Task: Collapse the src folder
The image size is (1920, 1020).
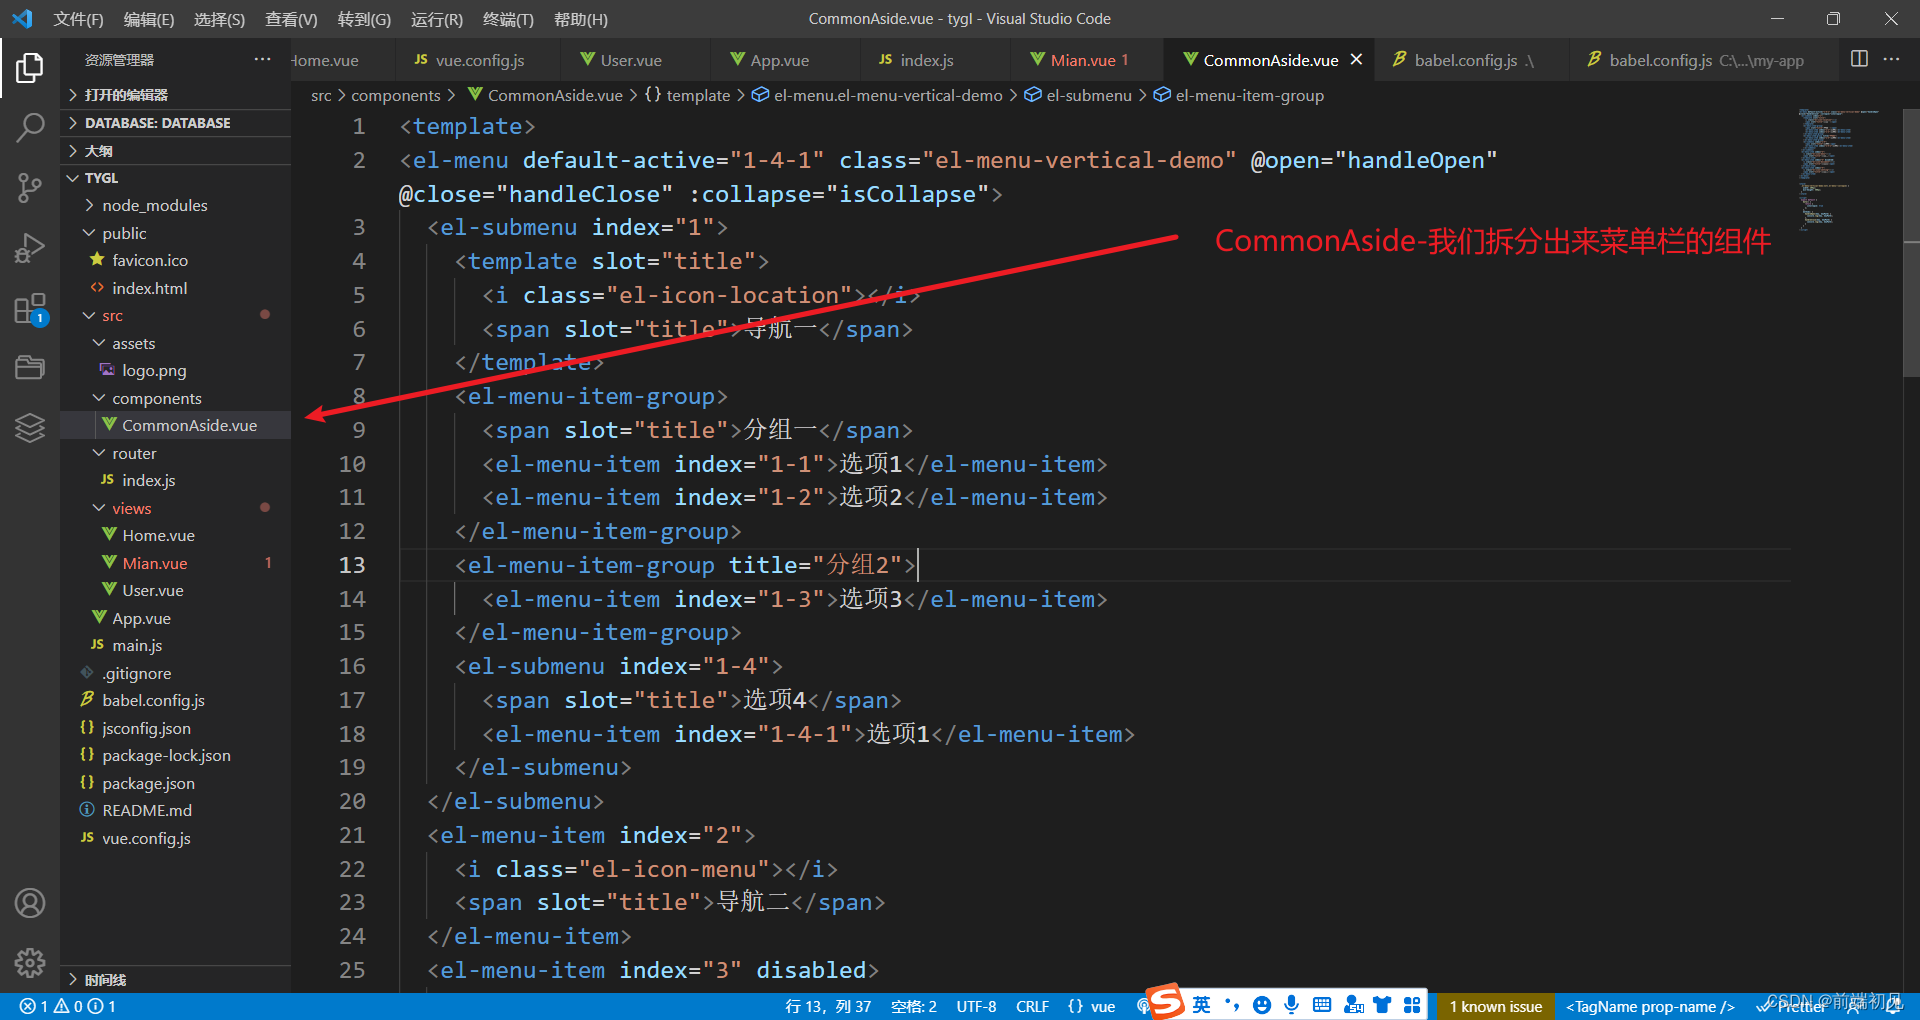Action: 176,315
